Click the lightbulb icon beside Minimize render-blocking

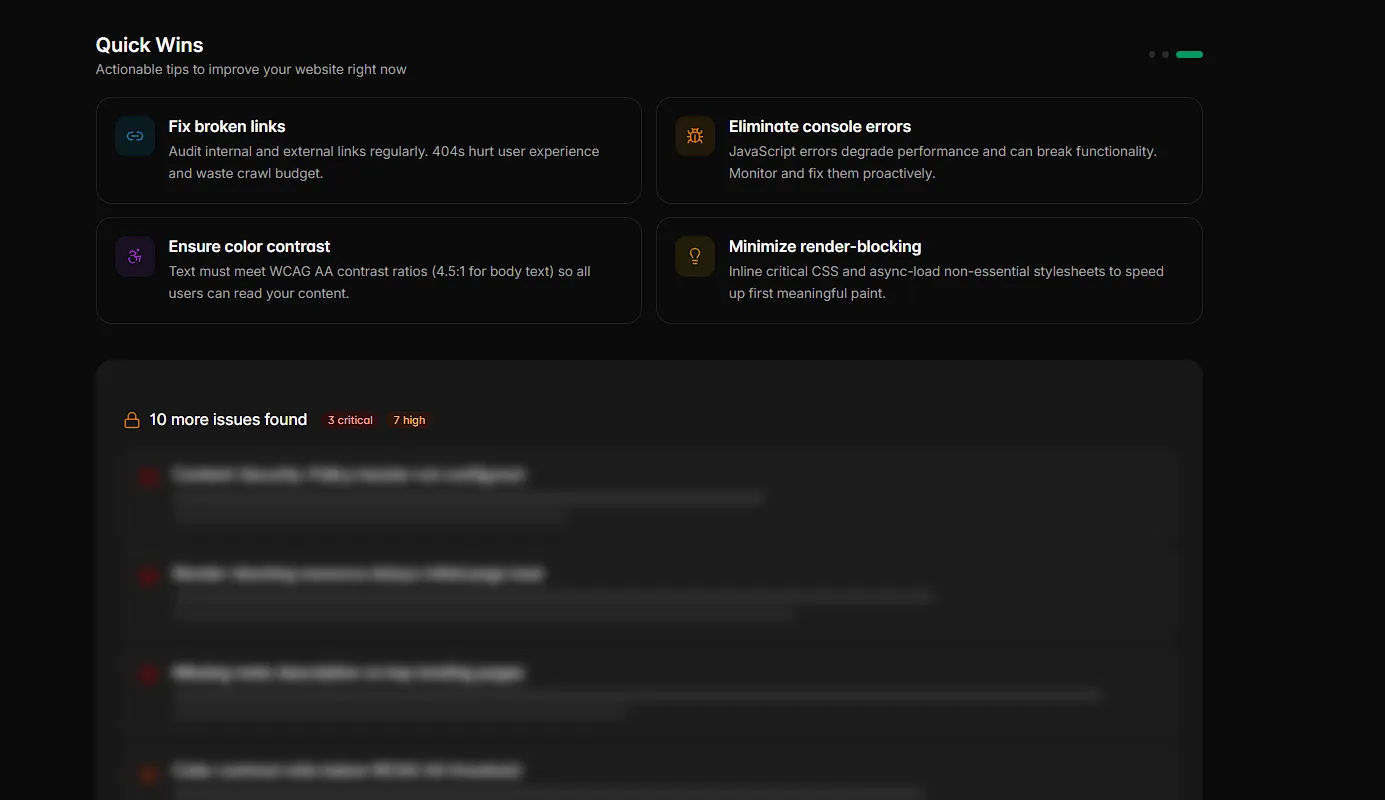tap(695, 256)
